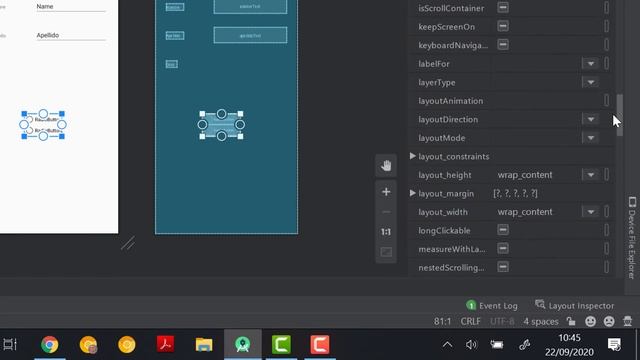
Task: Click the layoutAnimation value field
Action: 547,101
